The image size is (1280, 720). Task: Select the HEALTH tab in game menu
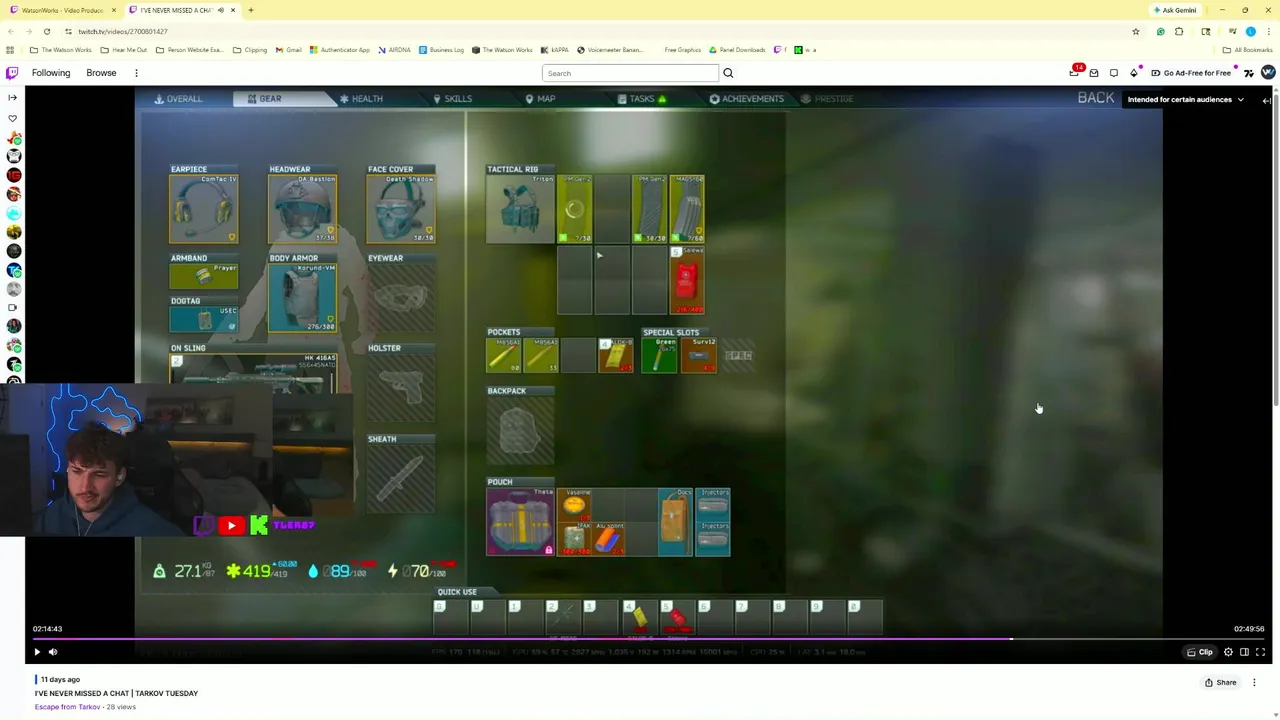click(361, 99)
